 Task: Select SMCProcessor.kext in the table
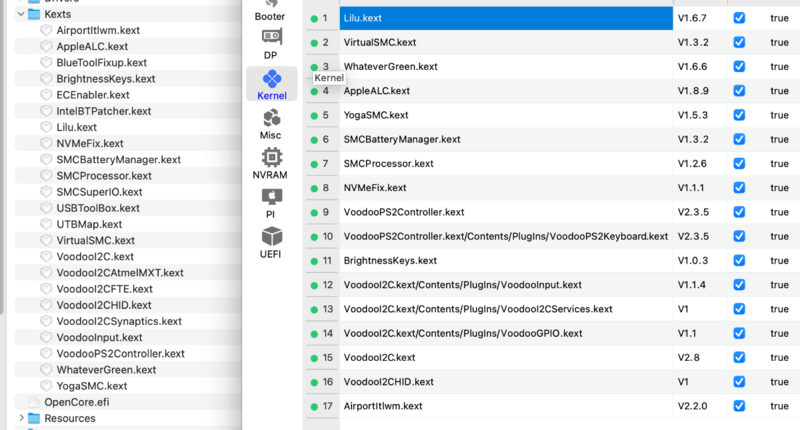[388, 164]
